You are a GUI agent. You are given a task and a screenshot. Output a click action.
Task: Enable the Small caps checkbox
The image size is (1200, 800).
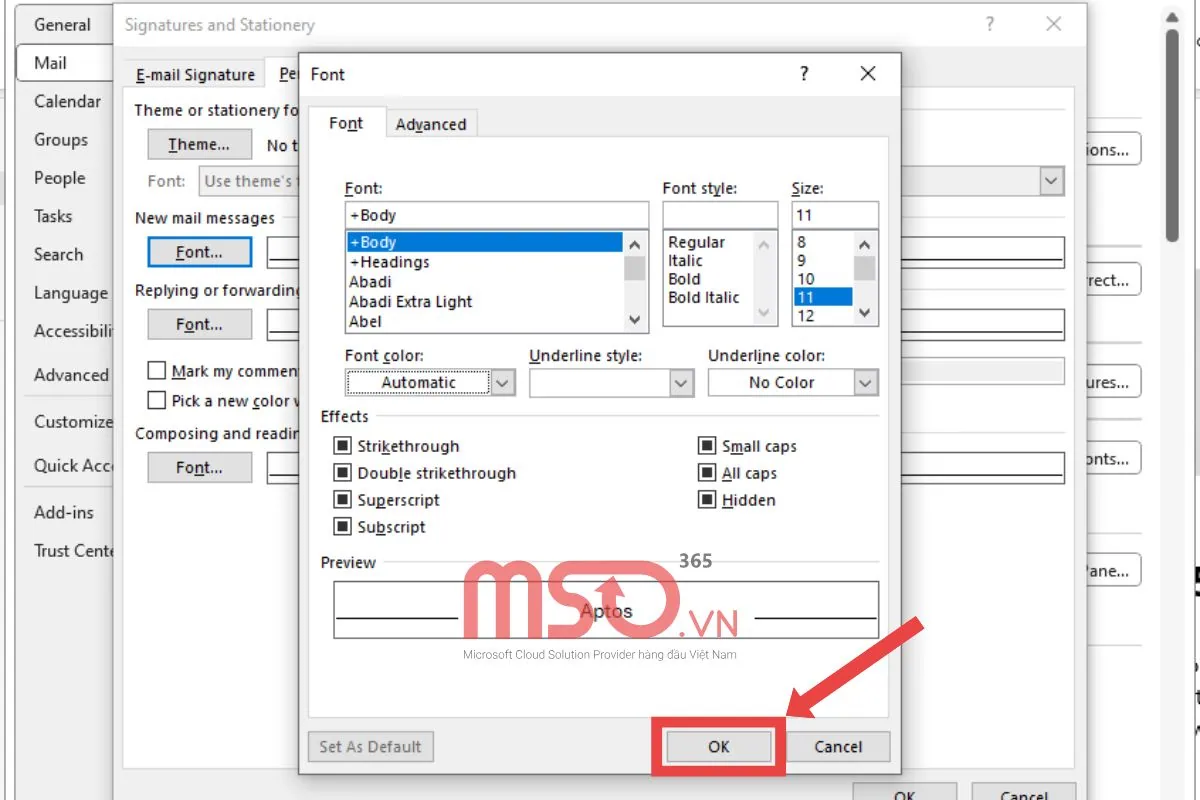(707, 446)
